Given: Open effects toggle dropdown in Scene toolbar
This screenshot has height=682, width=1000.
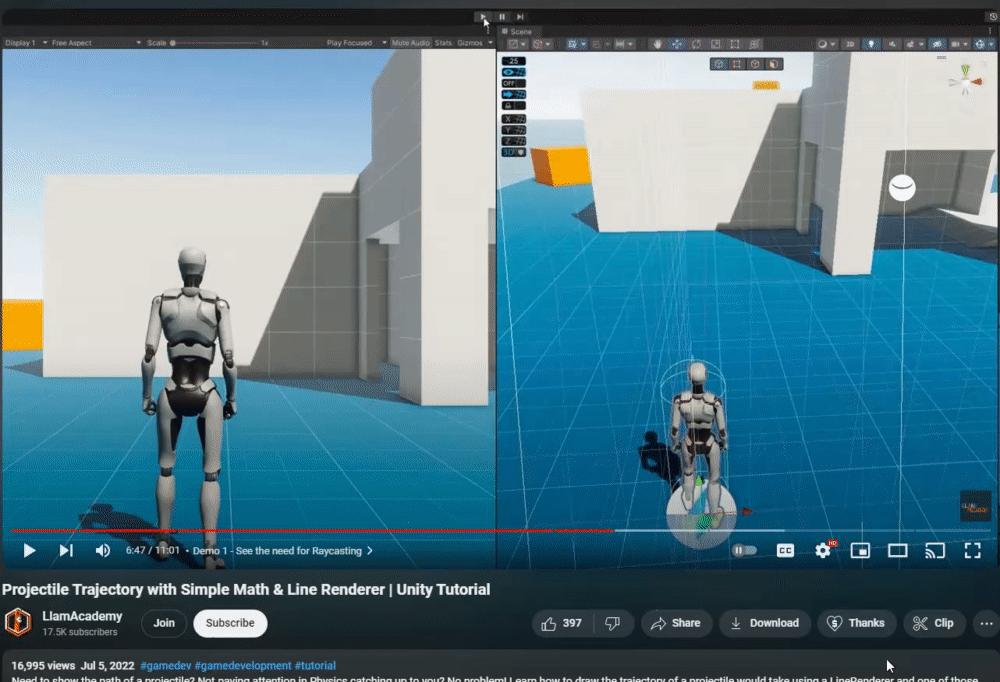Looking at the screenshot, I should tap(915, 44).
